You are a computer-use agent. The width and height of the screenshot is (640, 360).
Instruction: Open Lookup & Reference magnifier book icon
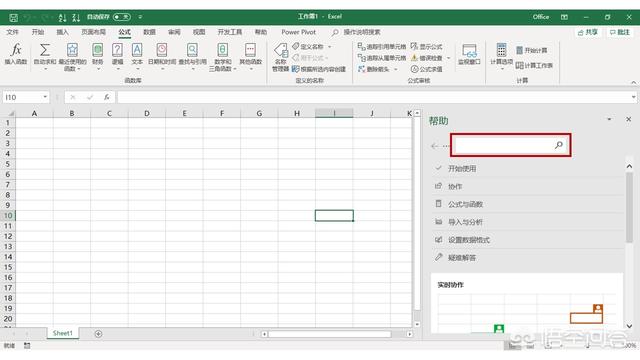(192, 50)
